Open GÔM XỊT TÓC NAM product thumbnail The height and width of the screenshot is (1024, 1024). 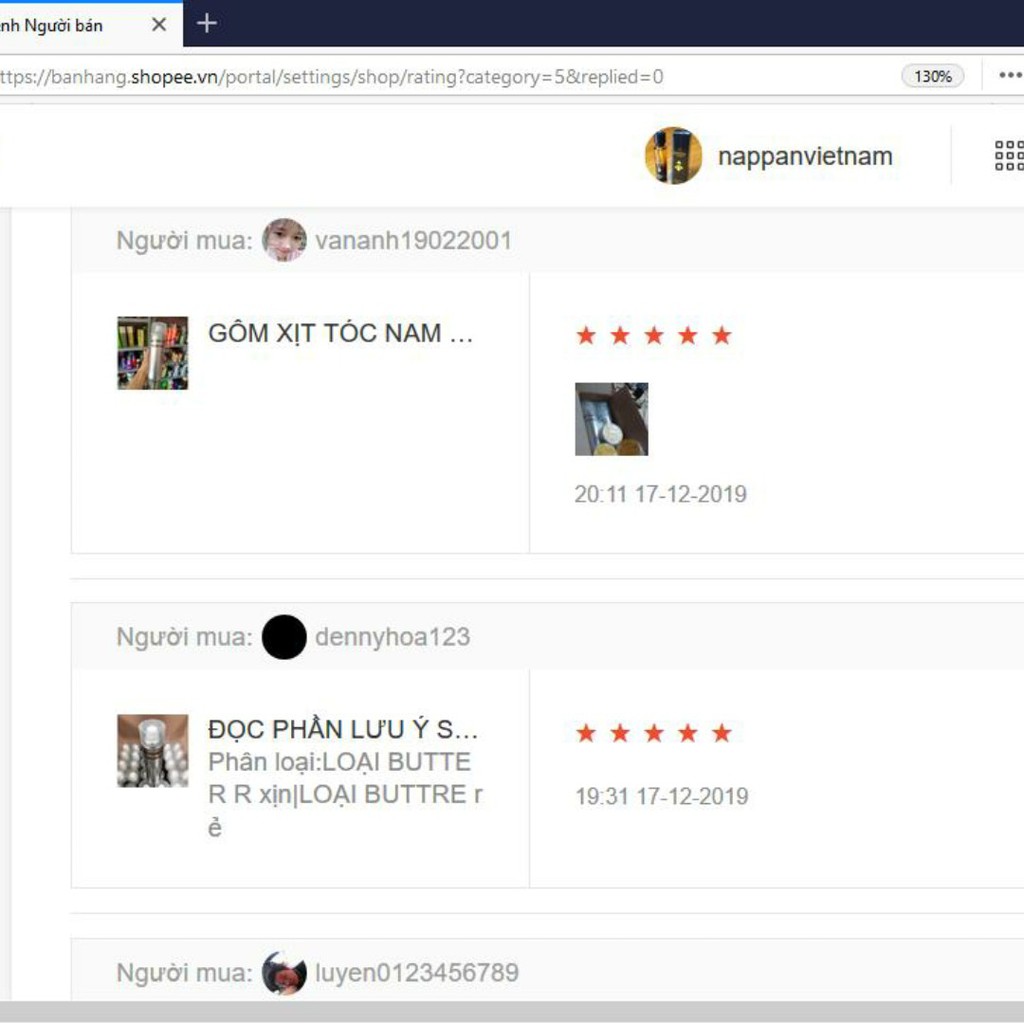point(152,353)
